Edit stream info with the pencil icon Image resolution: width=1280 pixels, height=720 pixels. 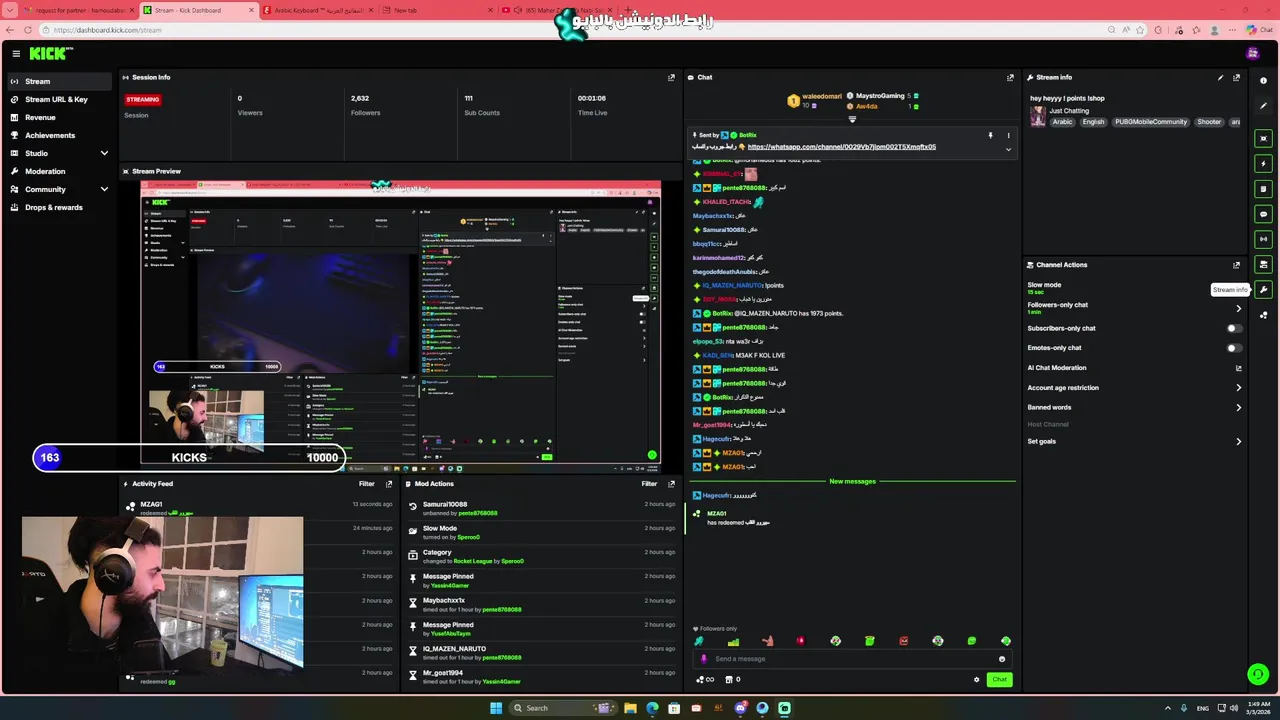pos(1220,77)
